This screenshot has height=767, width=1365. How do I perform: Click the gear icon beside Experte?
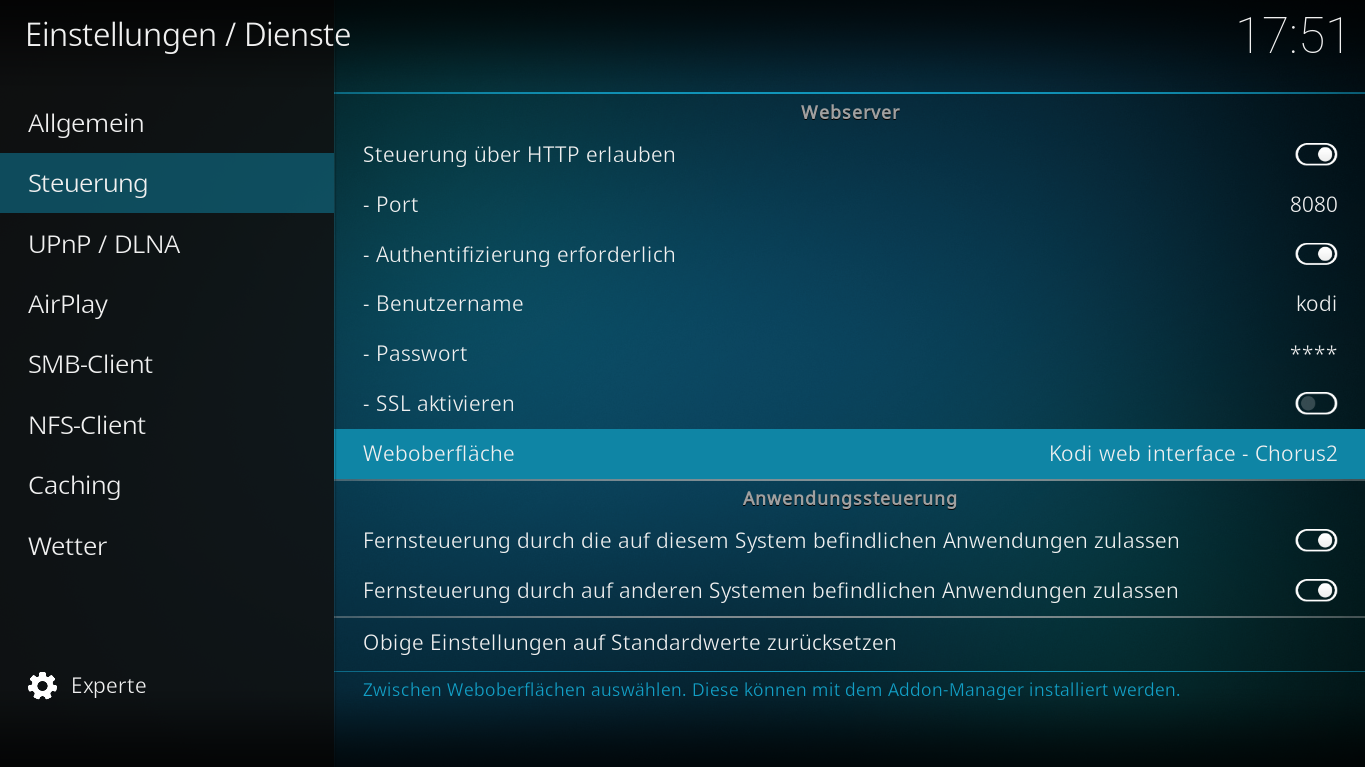click(43, 686)
